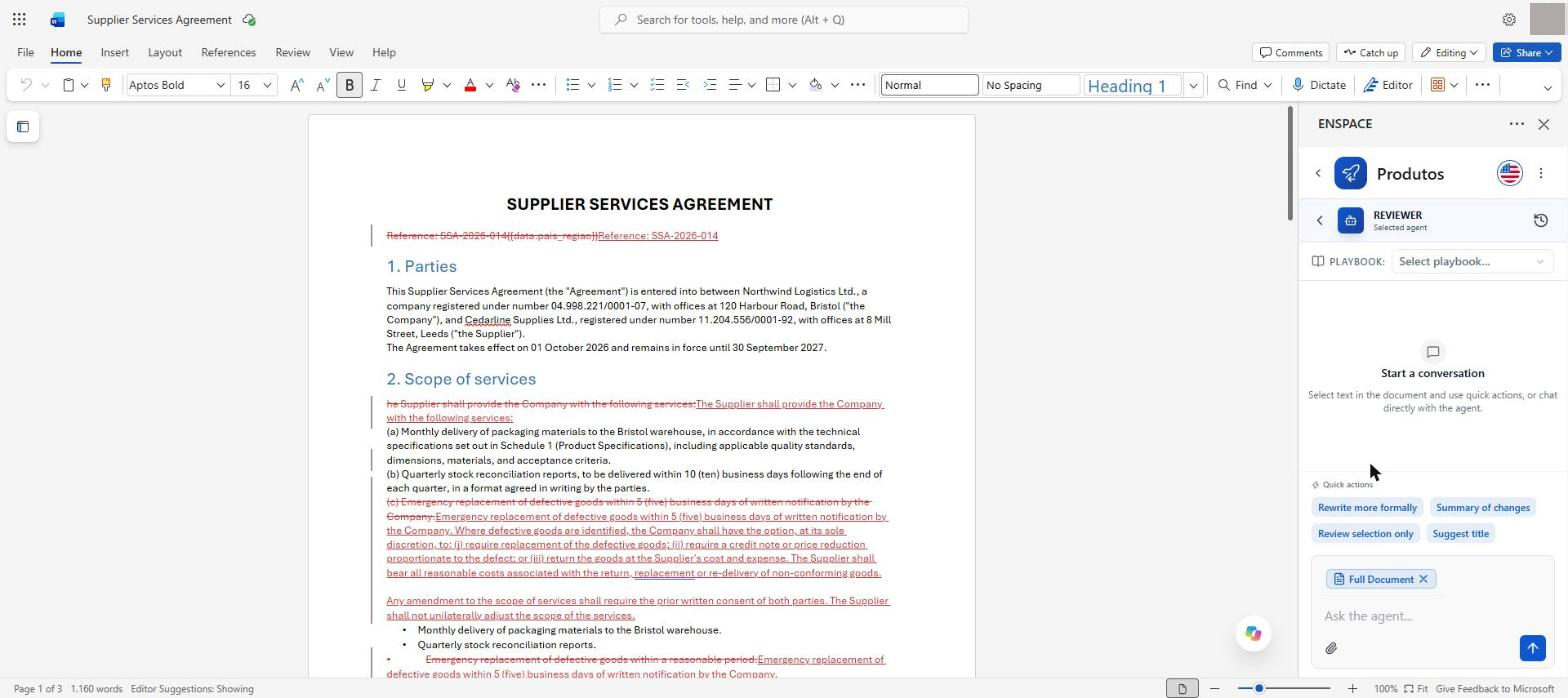Click the Undo arrow icon

[26, 85]
